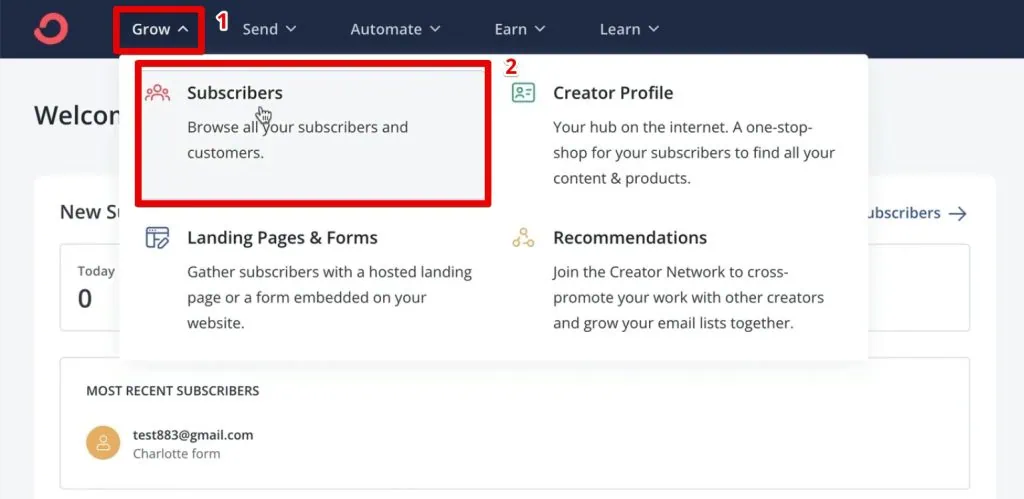Click the Landing Pages & Forms icon
The width and height of the screenshot is (1024, 499).
[x=157, y=238]
